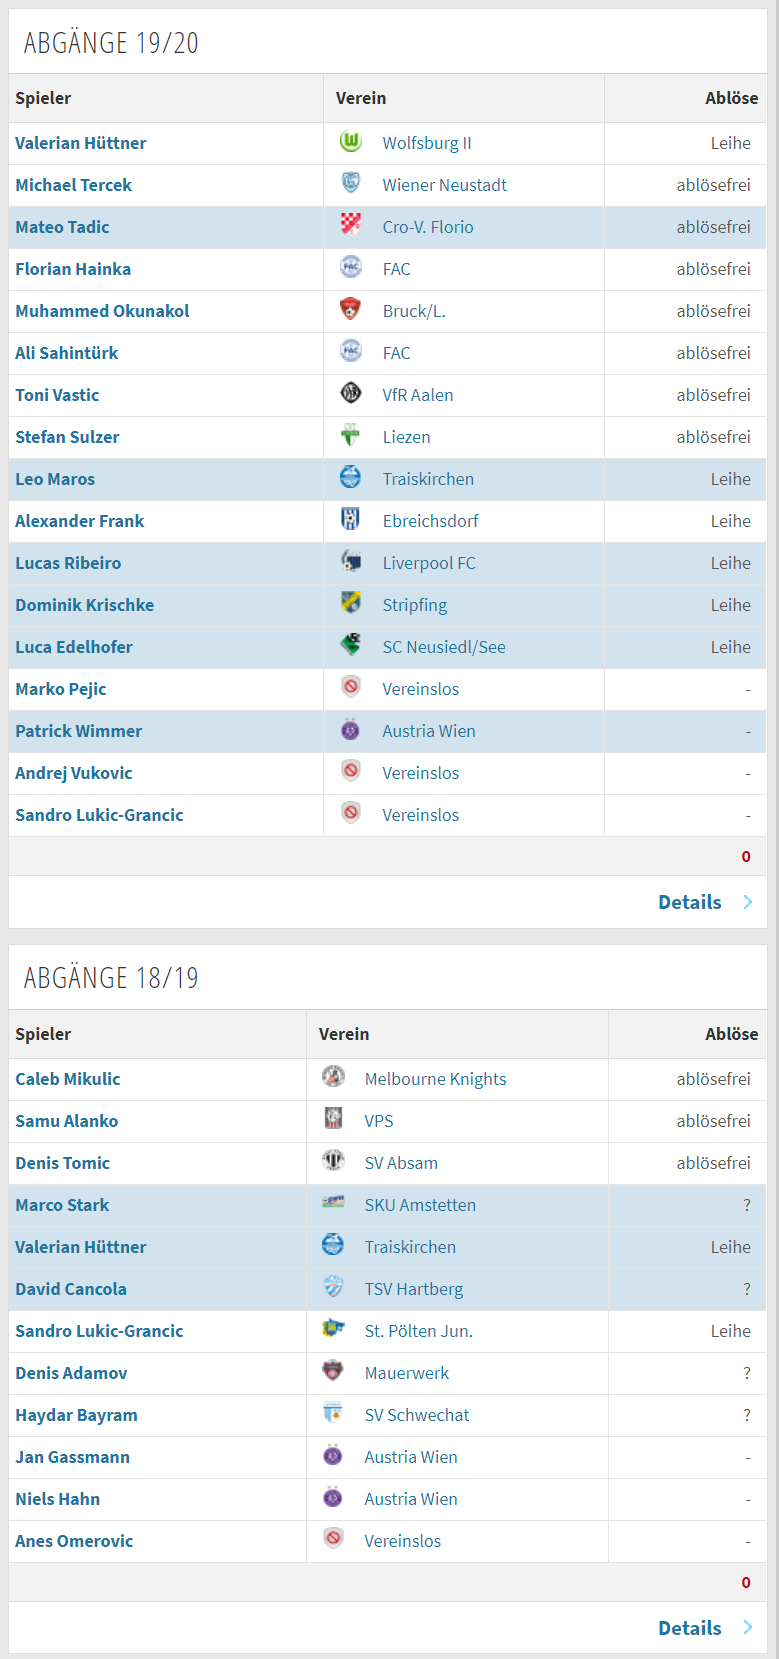Click the Melbourne Knights club crest

pos(334,1078)
